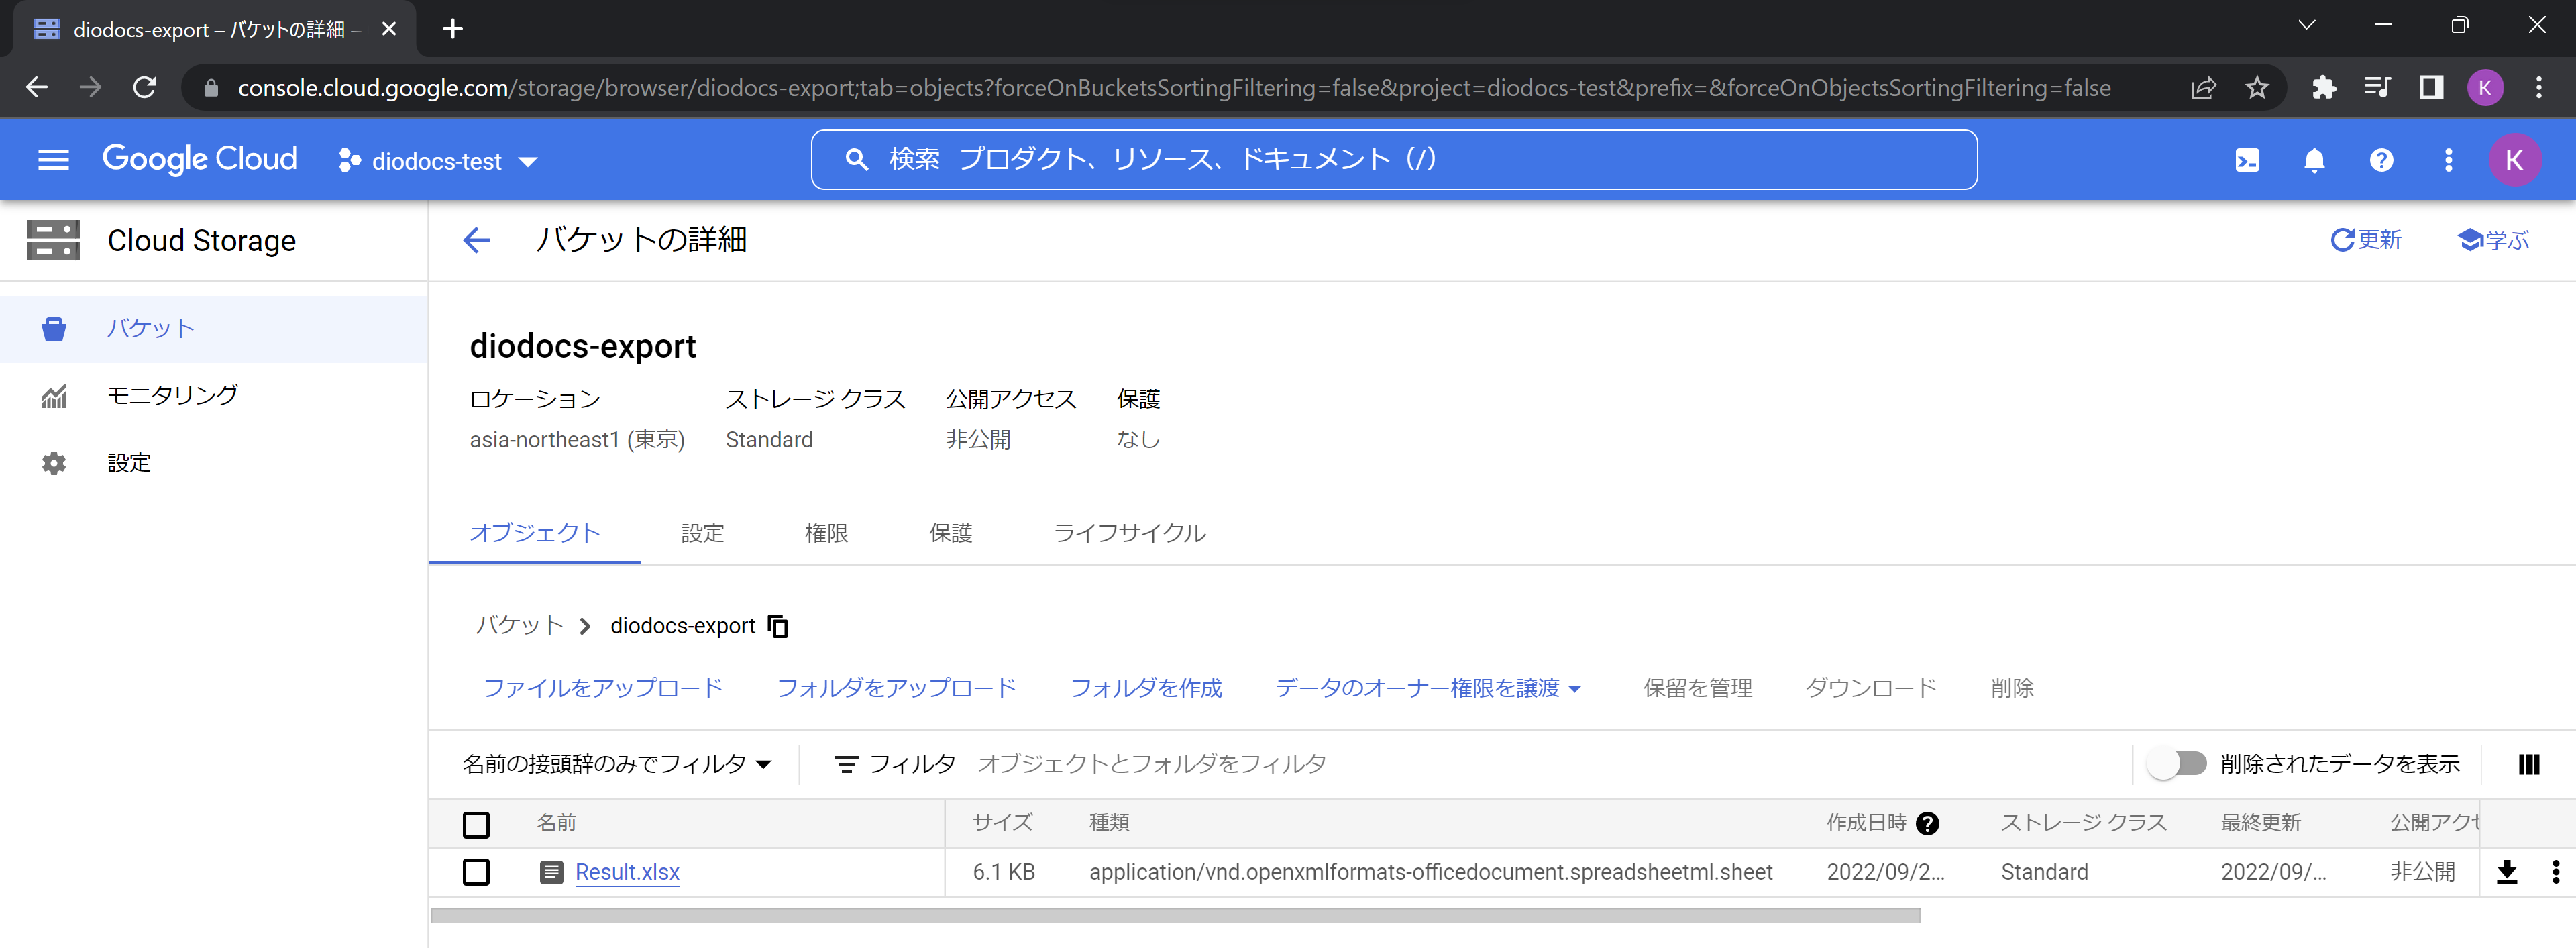Click the browser address bar URL
Image resolution: width=2576 pixels, height=948 pixels.
1173,88
